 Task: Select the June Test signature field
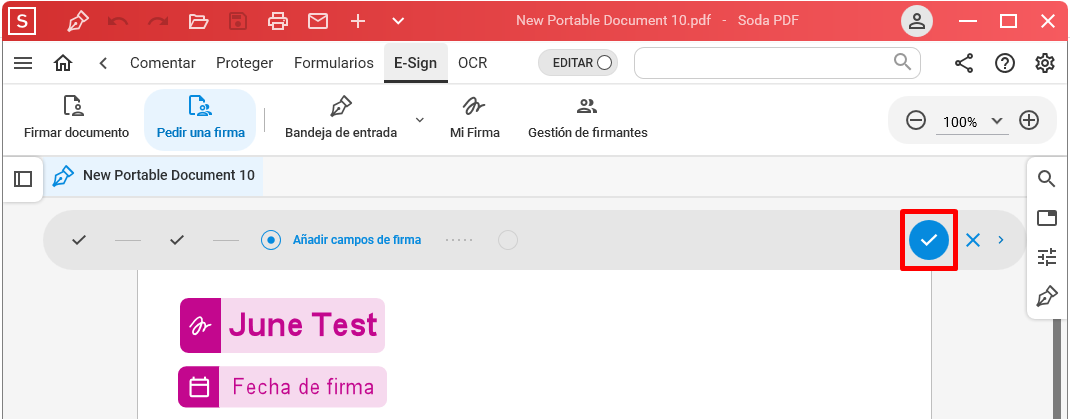(x=283, y=326)
